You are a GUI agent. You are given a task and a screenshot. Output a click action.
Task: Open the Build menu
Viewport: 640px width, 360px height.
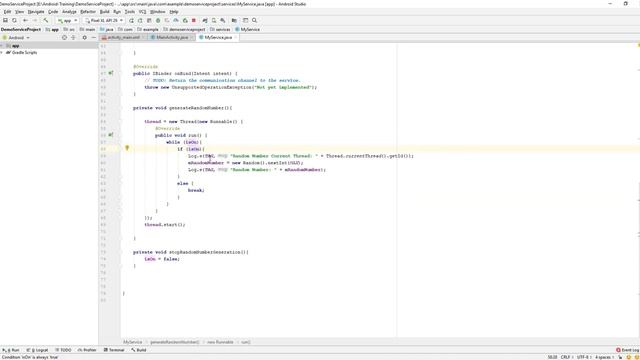104,12
